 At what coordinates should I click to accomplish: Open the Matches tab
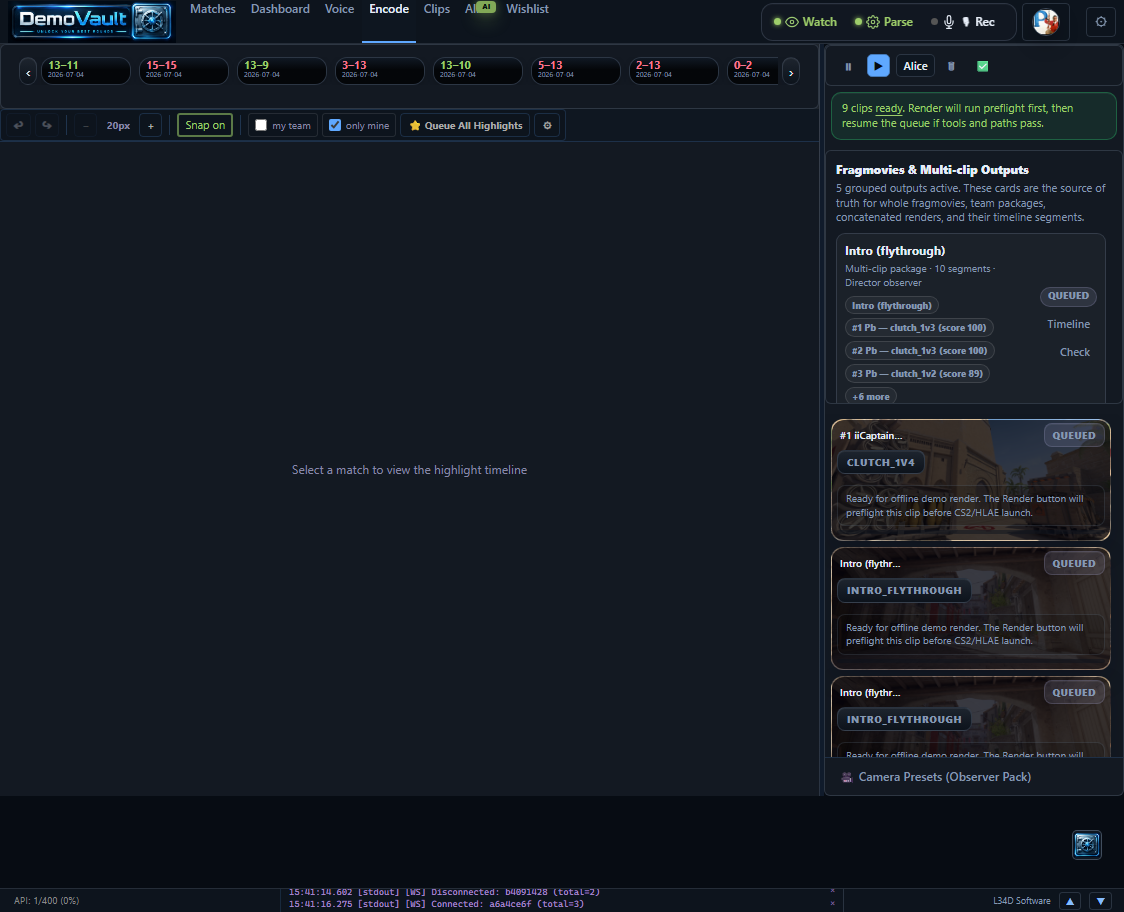(x=213, y=9)
